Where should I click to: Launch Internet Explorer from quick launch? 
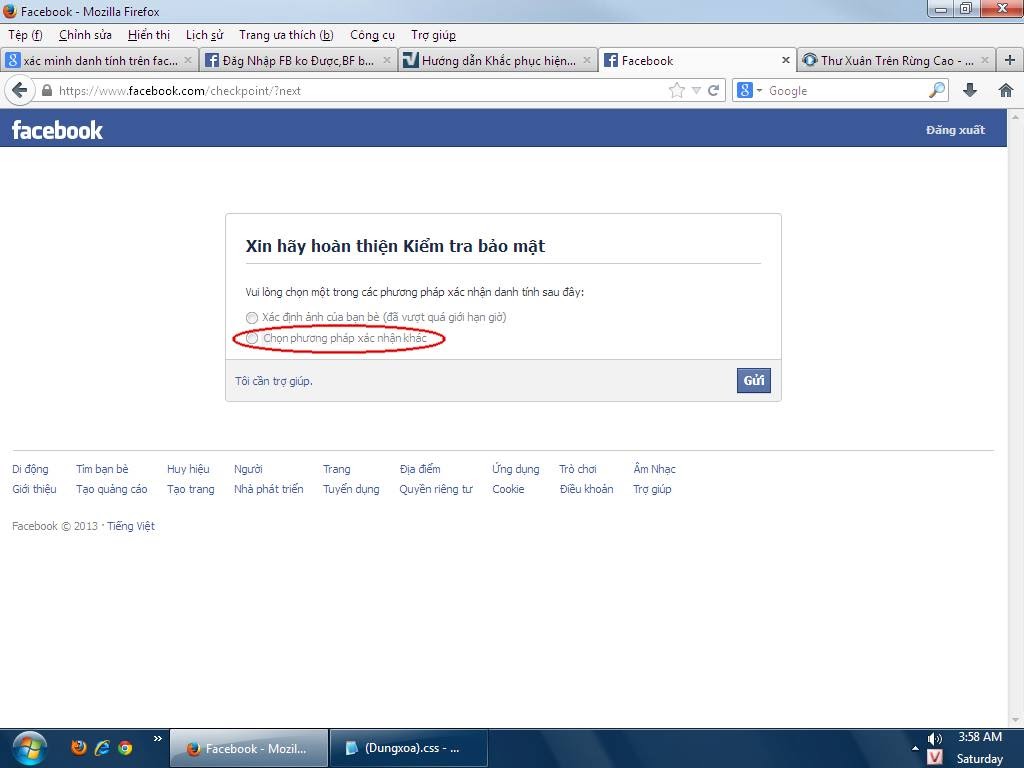(102, 748)
